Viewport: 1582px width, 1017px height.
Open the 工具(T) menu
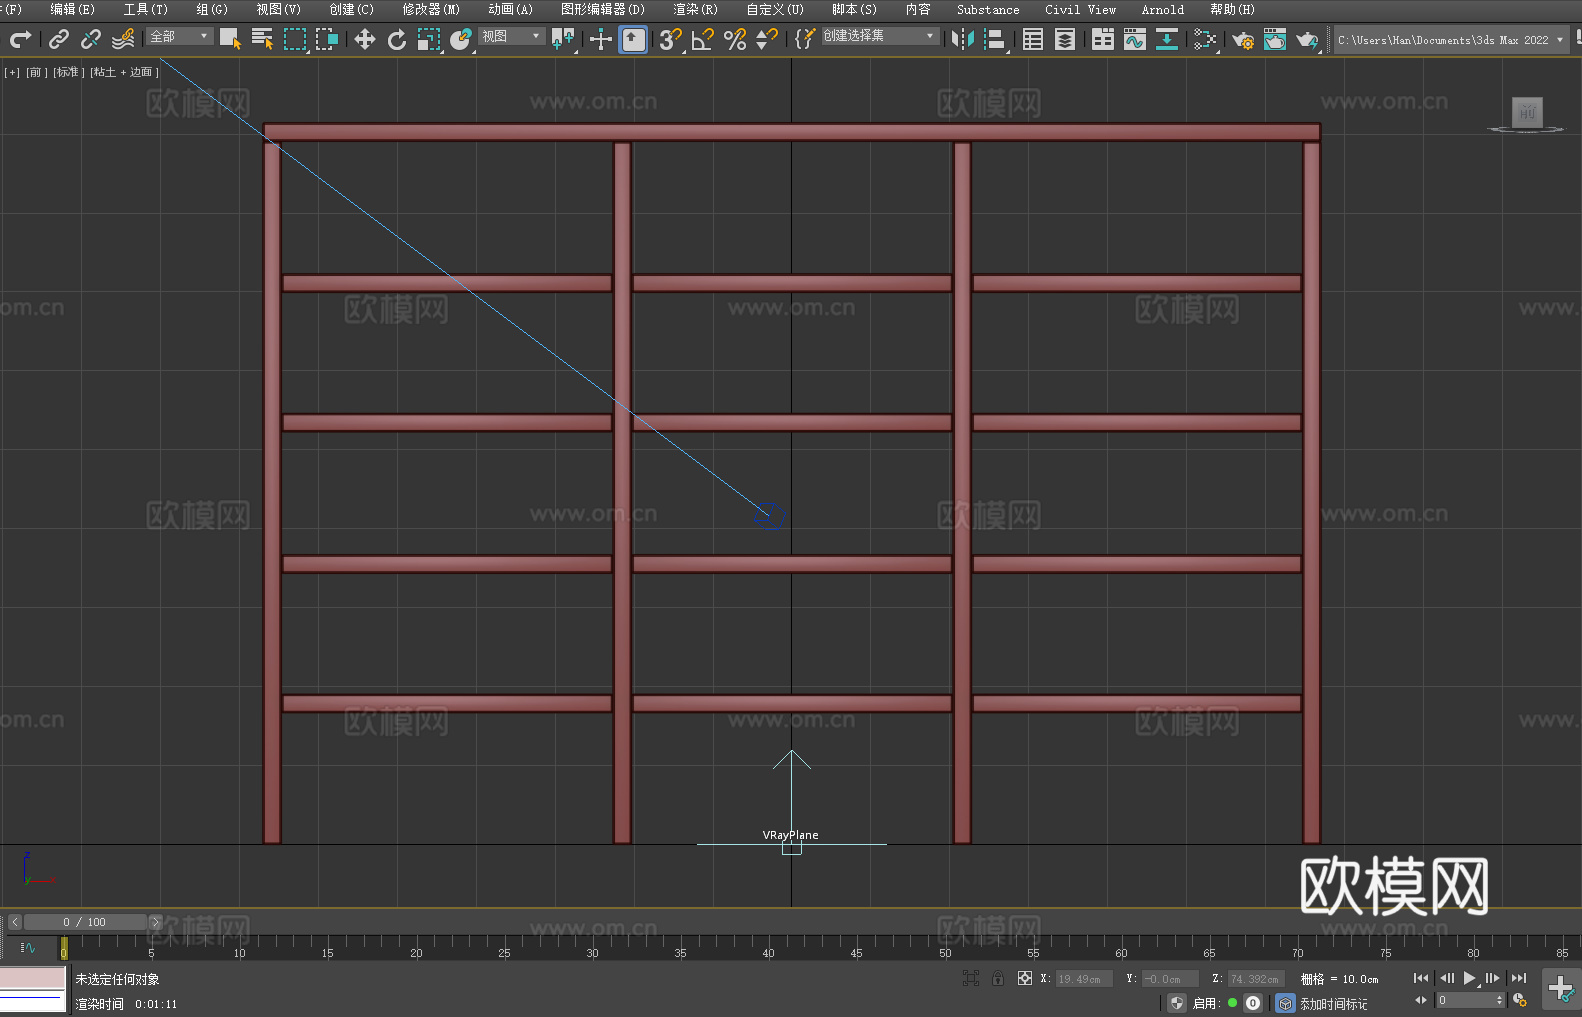tap(146, 9)
